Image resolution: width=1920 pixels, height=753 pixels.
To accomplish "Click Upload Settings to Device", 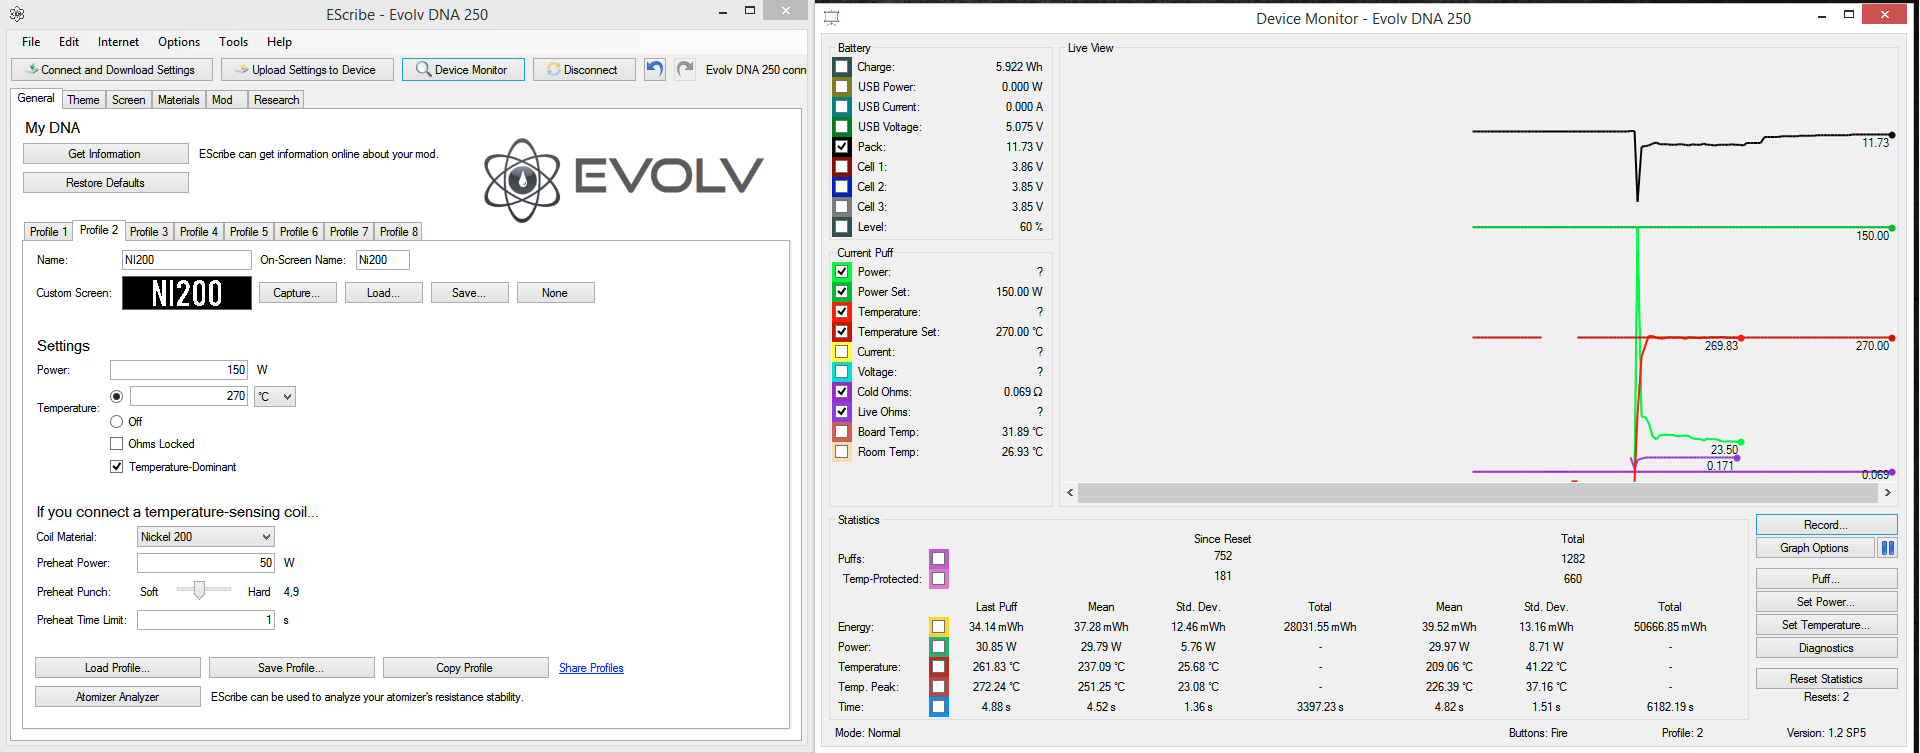I will (x=307, y=70).
